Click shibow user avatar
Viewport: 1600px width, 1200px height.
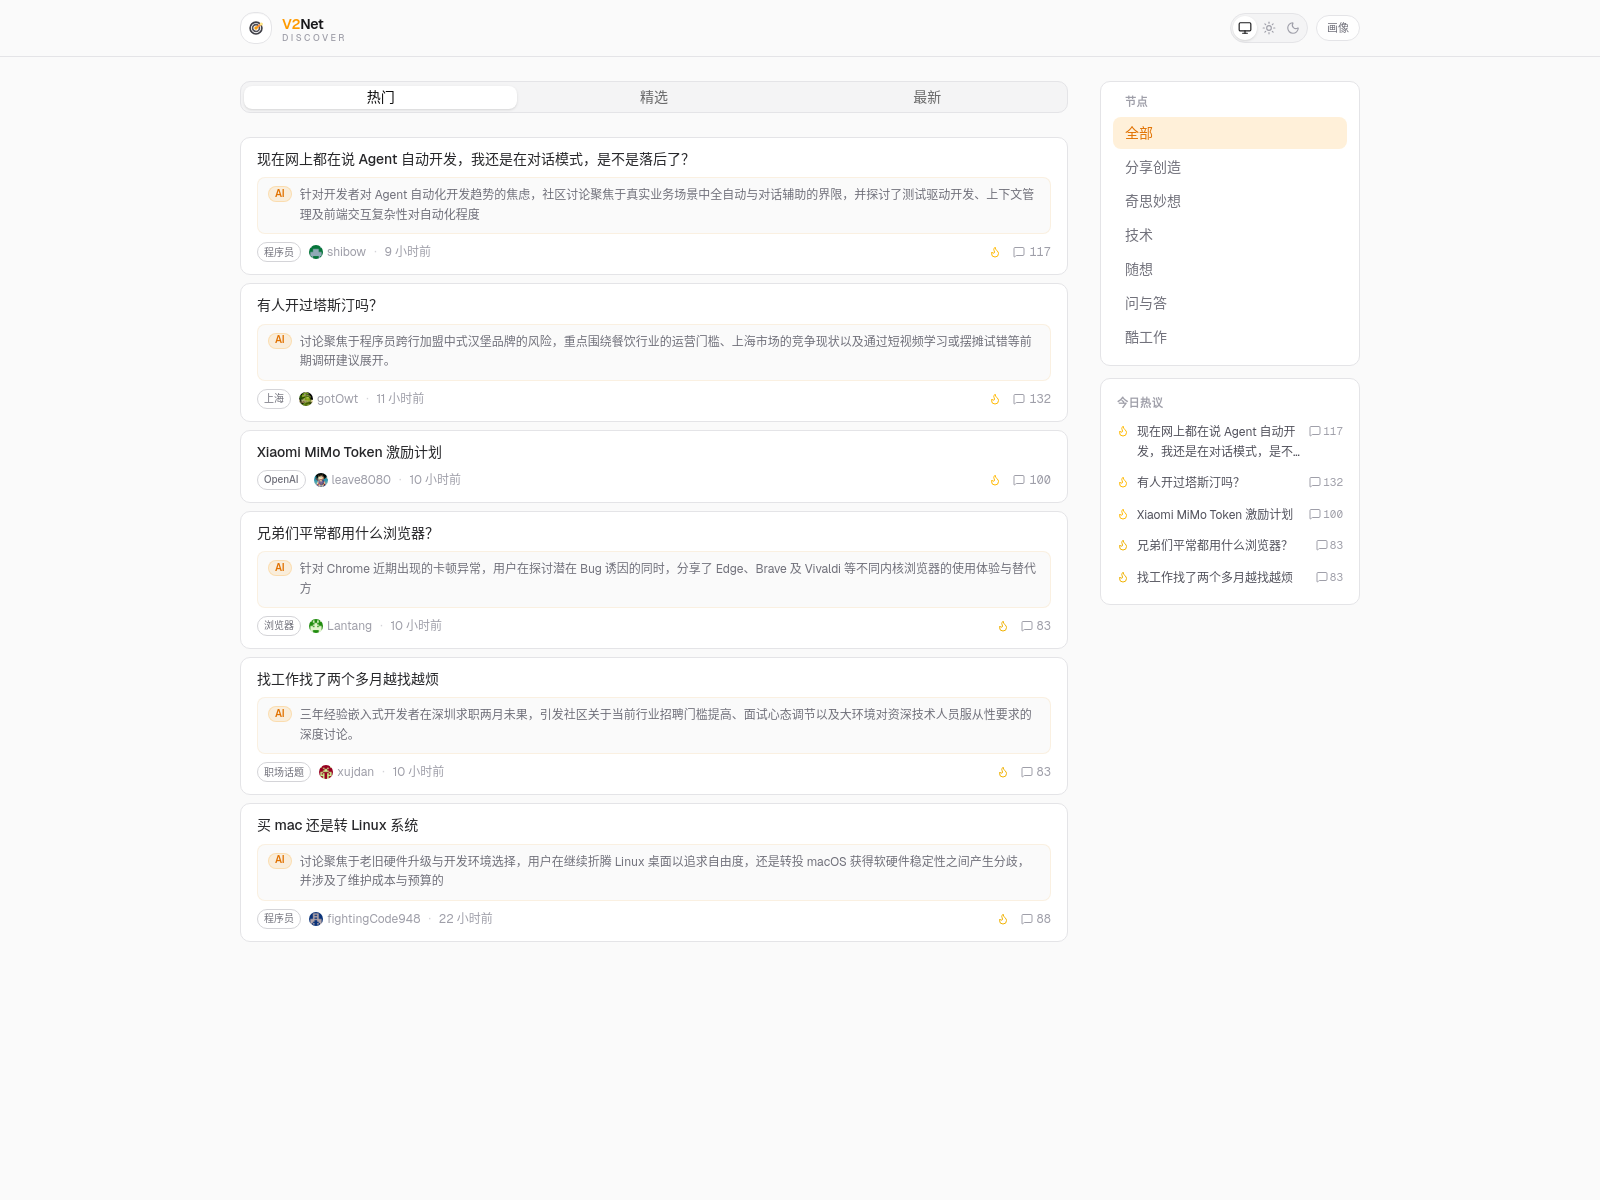pos(316,252)
